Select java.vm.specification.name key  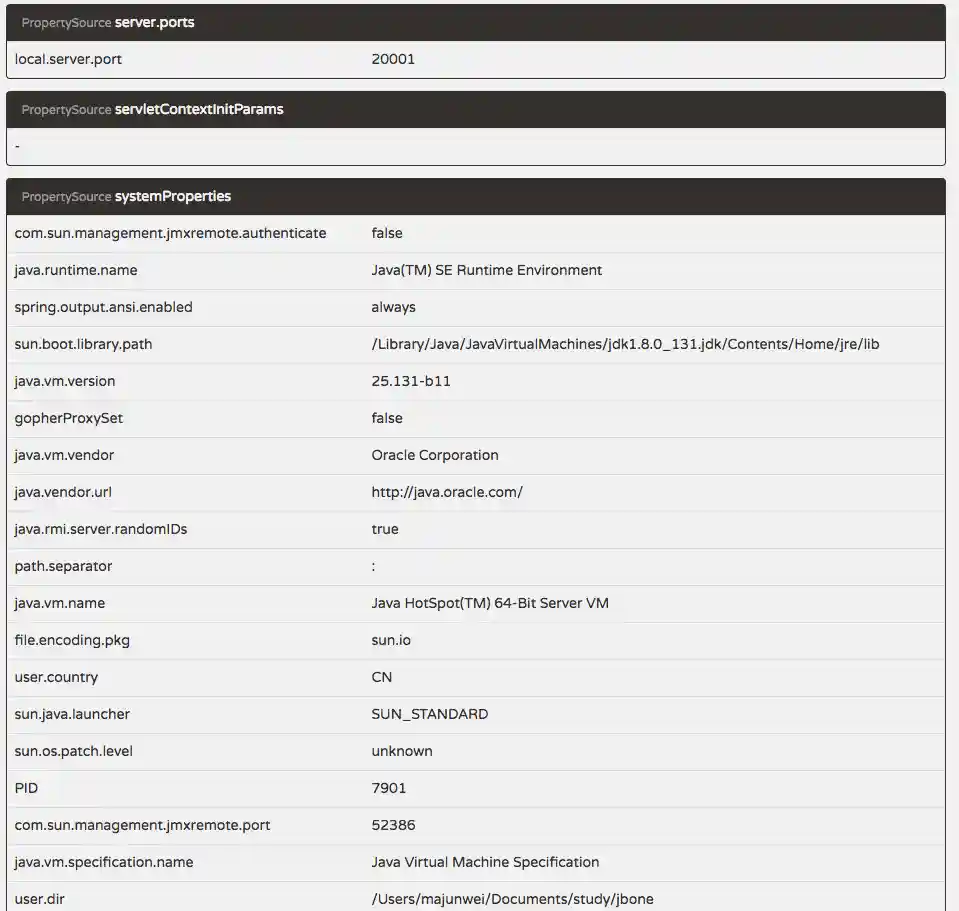coord(104,862)
